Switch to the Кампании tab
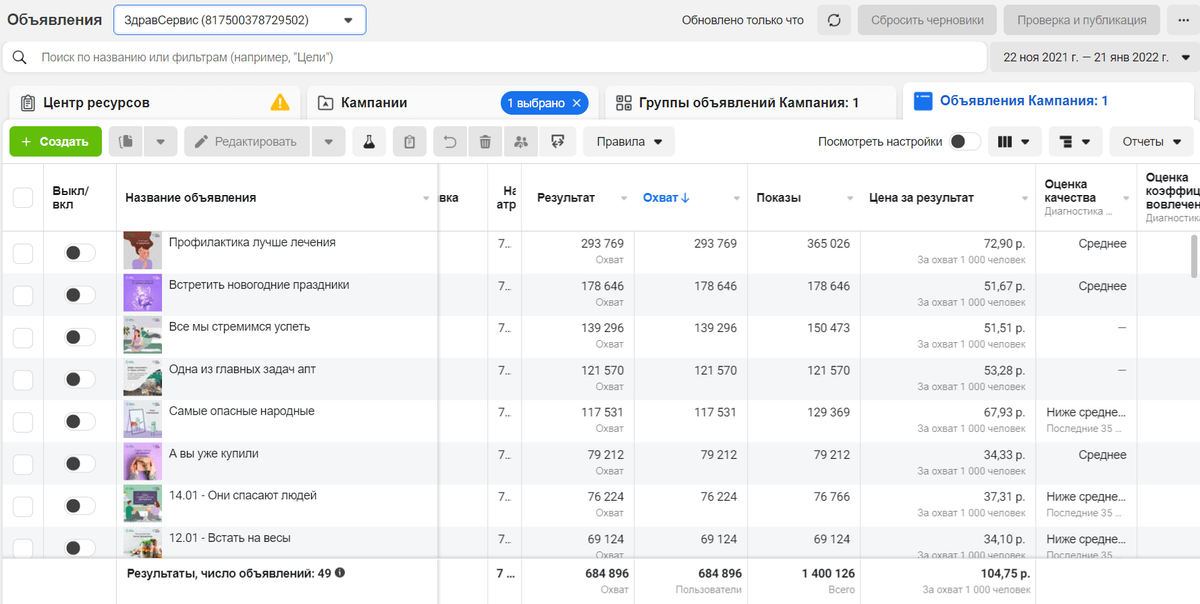Screen dimensions: 1200x604 point(450,103)
